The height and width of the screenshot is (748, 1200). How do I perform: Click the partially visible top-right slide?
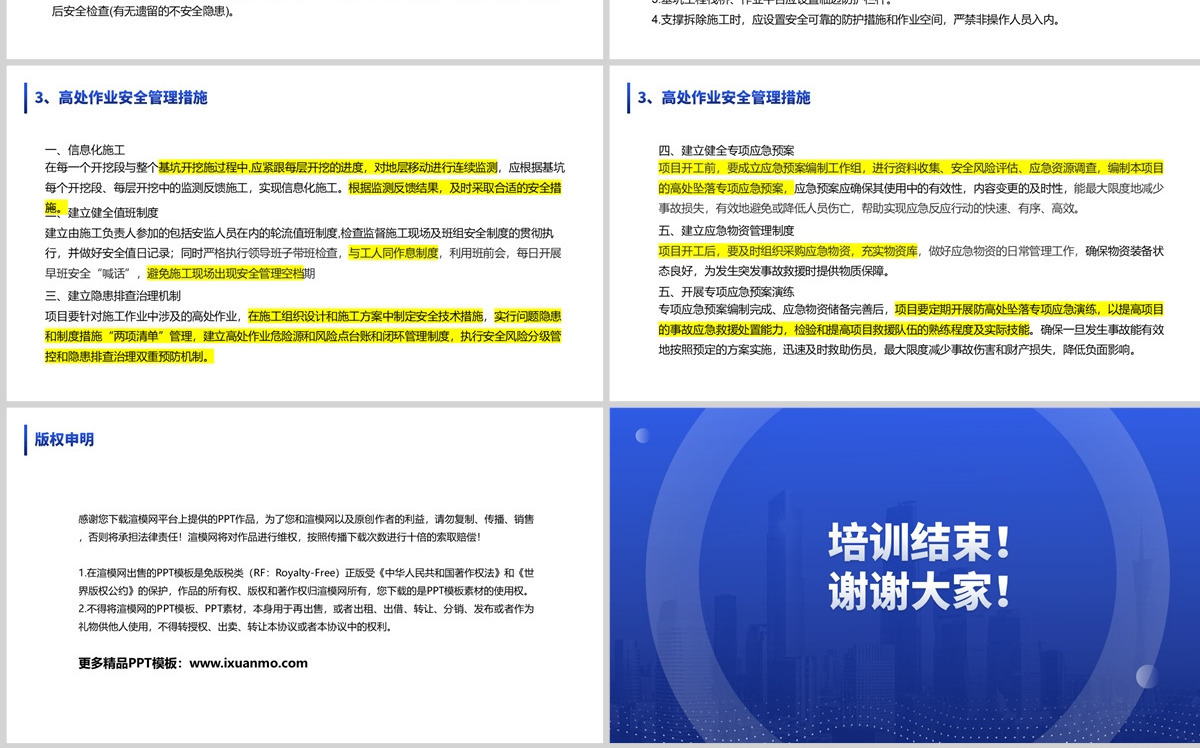[902, 29]
